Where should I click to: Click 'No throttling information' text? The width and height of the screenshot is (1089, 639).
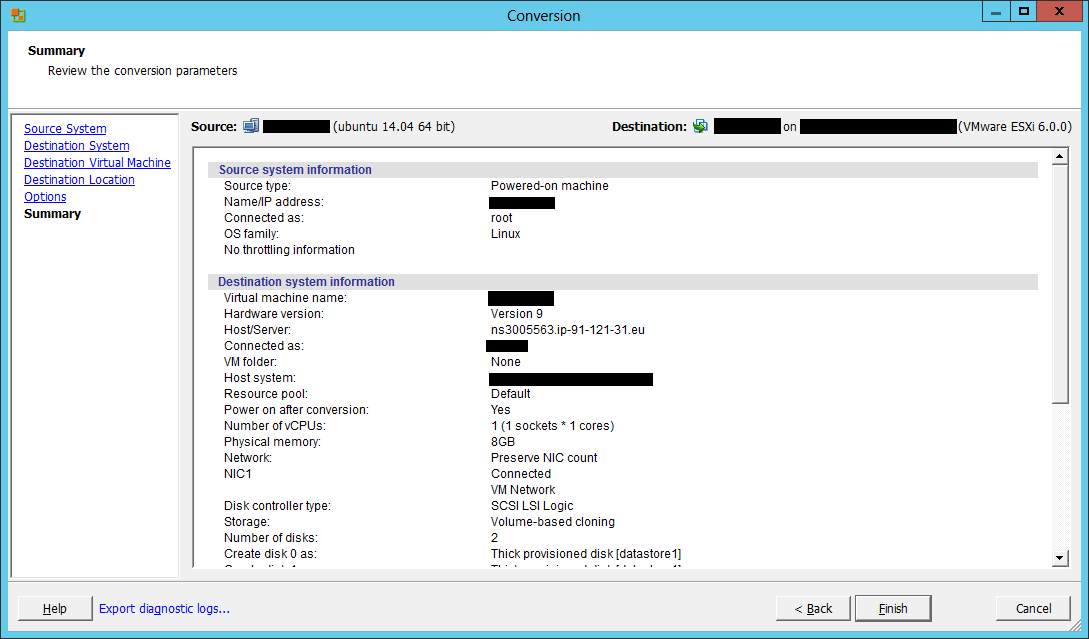coord(289,249)
